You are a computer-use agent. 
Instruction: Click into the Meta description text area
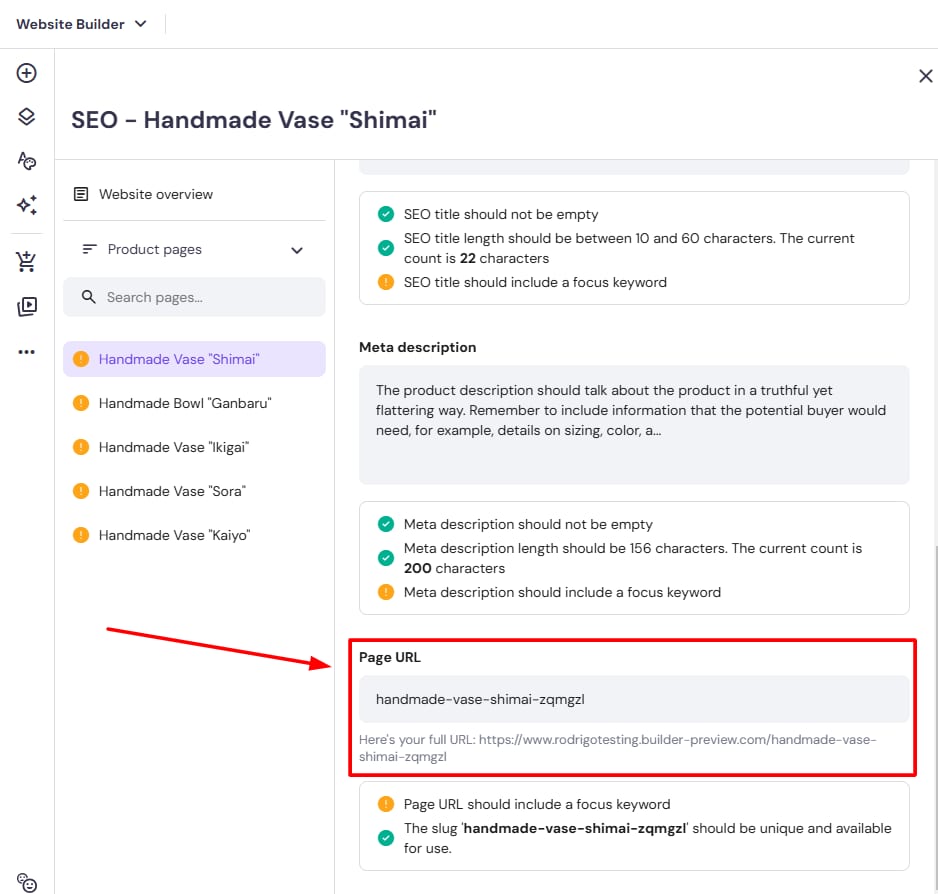[634, 424]
